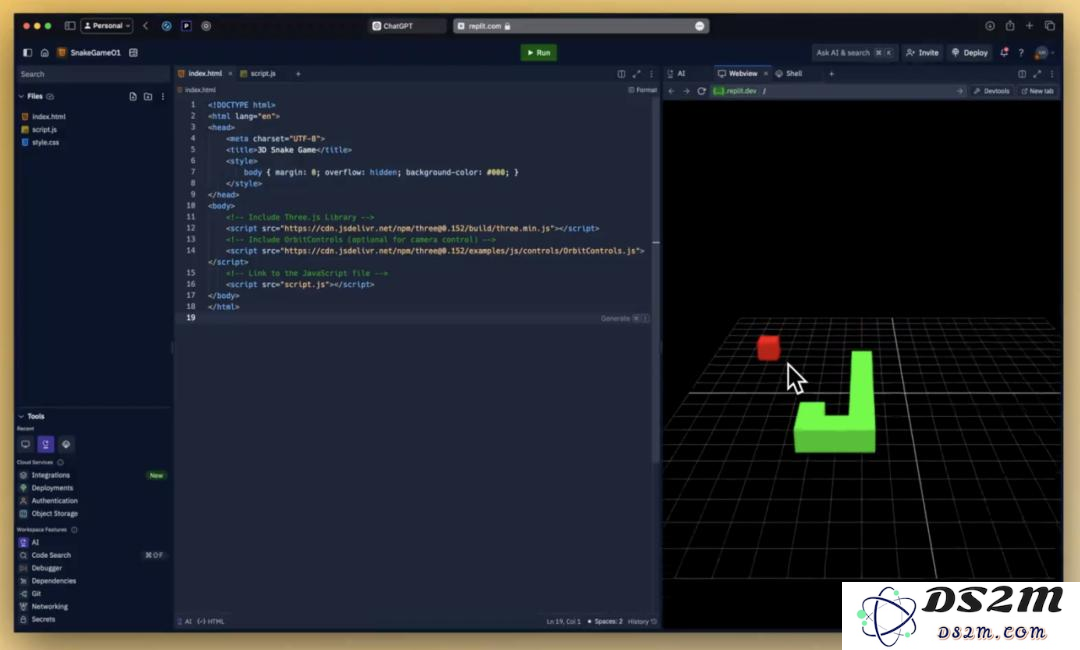Click the green Run button
This screenshot has height=650, width=1080.
point(539,52)
